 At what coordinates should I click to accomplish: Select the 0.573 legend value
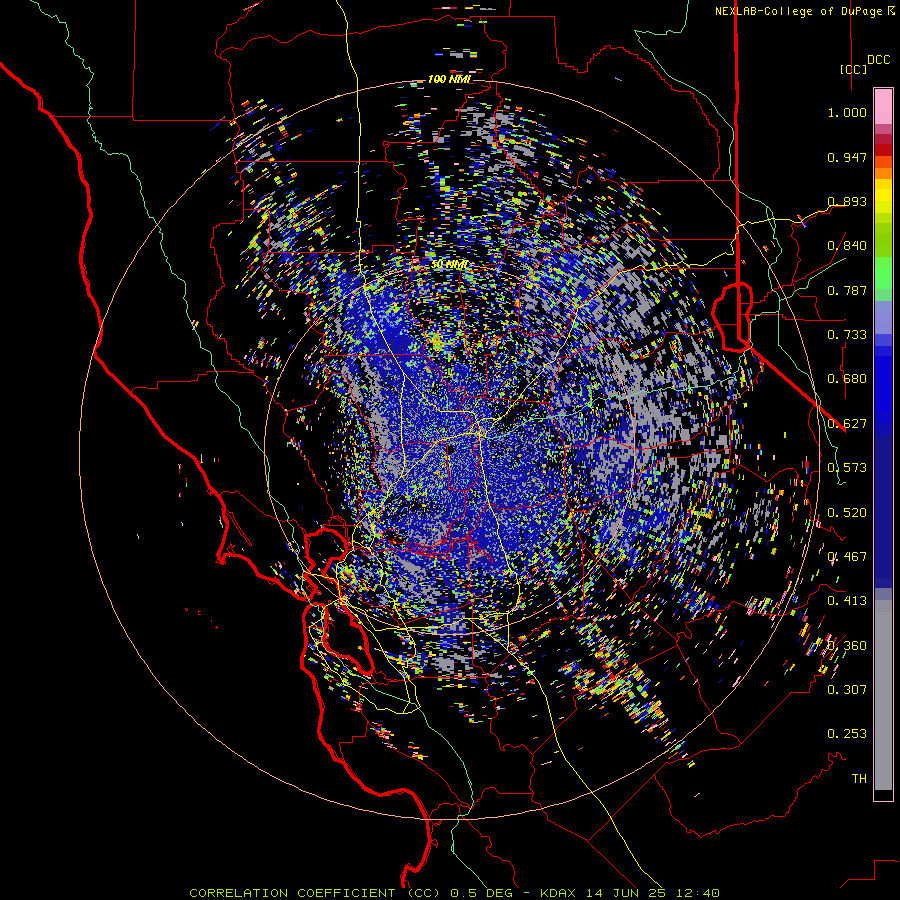pos(847,468)
